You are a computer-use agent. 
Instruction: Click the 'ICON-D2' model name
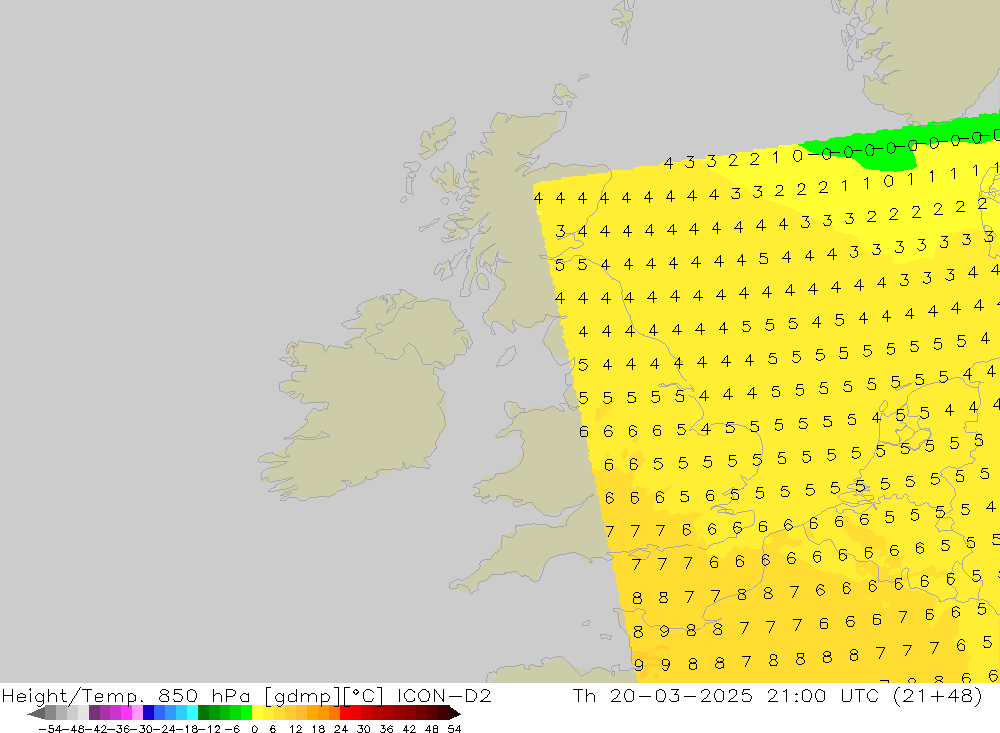pyautogui.click(x=444, y=695)
